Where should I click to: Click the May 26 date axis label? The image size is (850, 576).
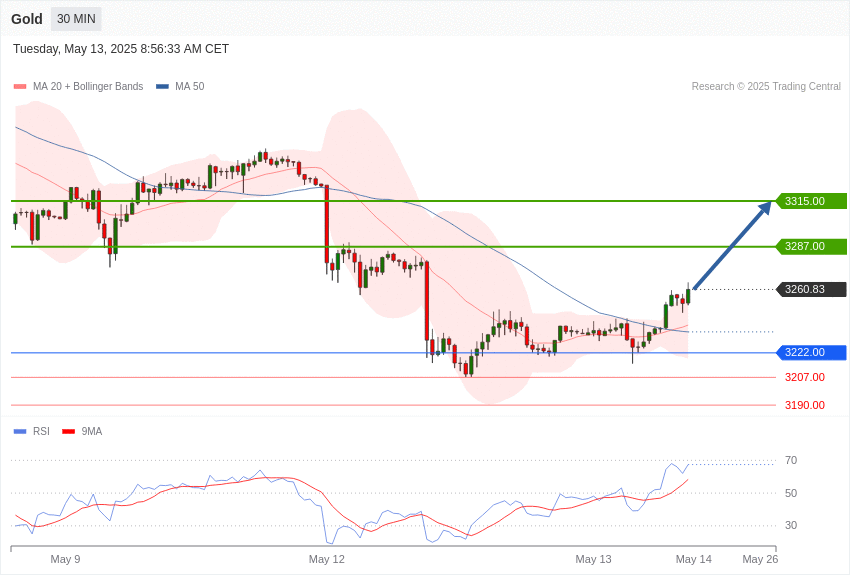[x=760, y=559]
